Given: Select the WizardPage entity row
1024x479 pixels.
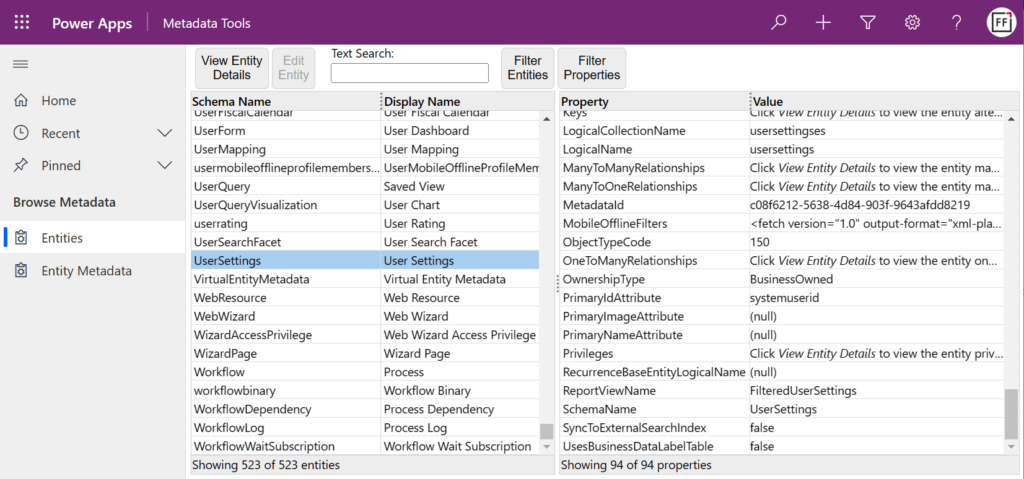Looking at the screenshot, I should point(365,354).
